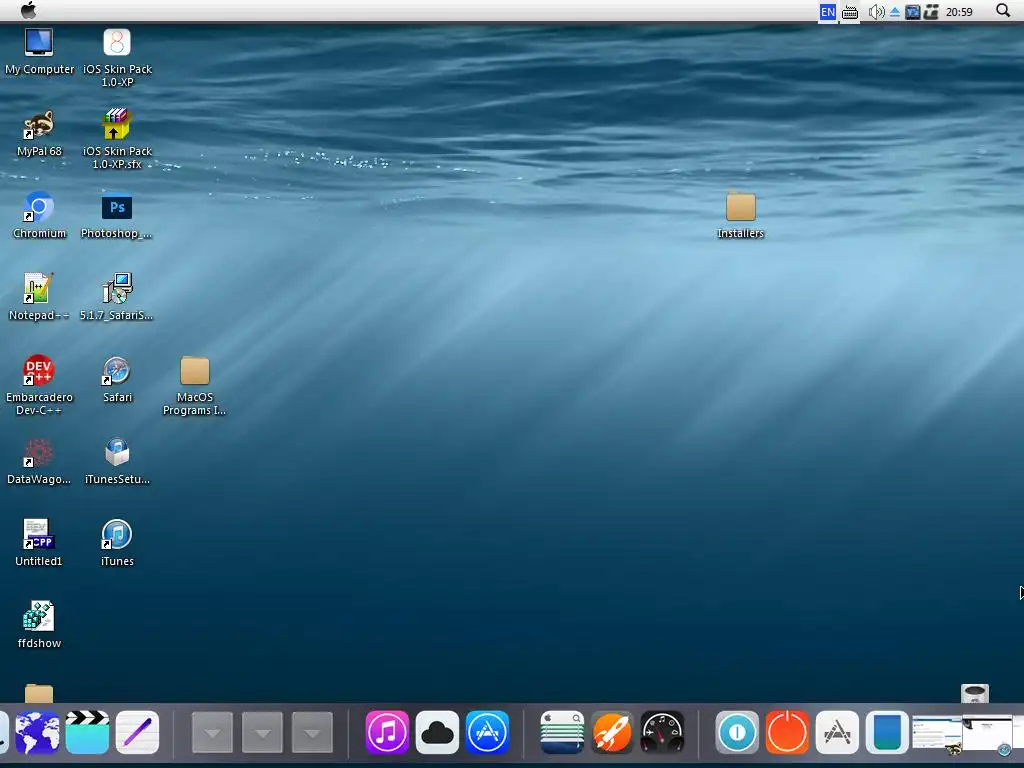
Task: Open the grey Applications 'A' dock icon
Action: coord(837,732)
